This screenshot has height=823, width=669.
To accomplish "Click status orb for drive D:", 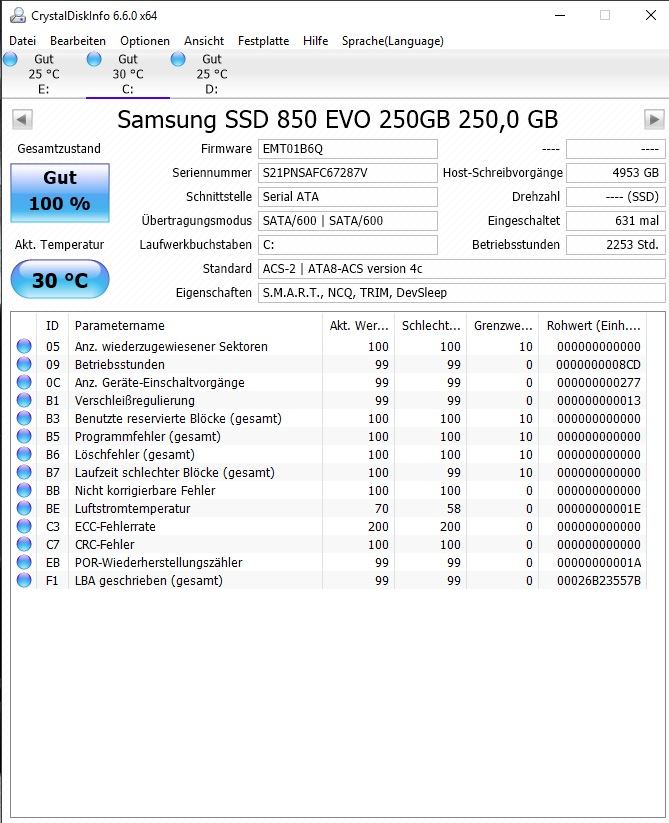I will pos(178,59).
